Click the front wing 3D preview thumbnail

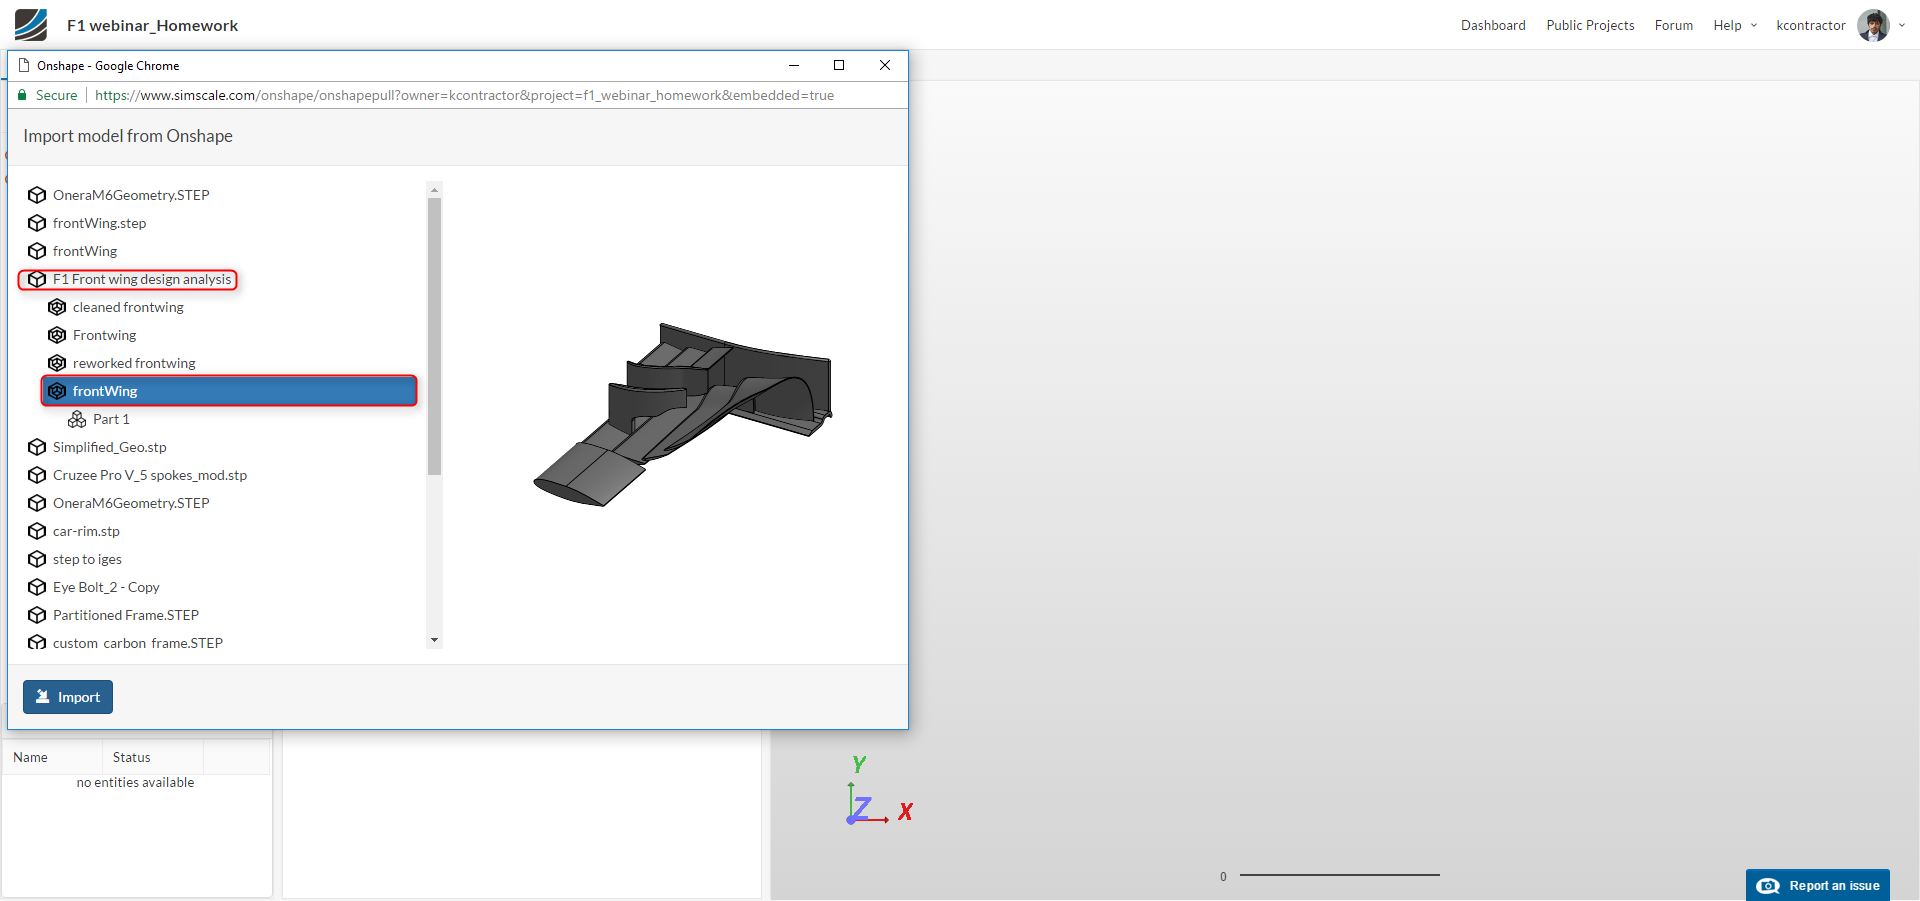682,414
